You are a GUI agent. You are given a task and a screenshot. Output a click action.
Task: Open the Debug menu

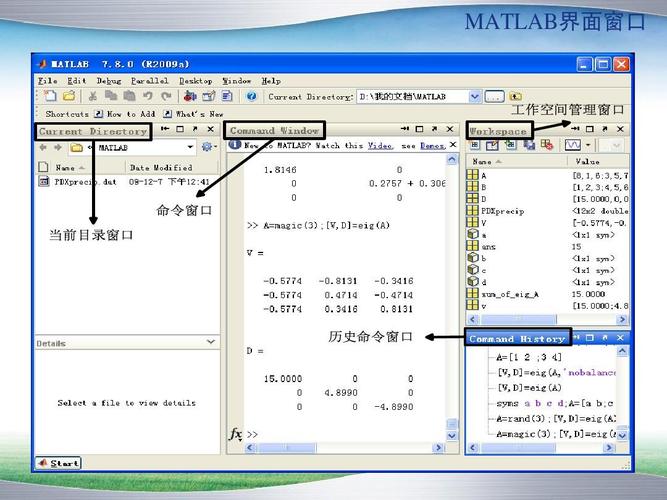(x=109, y=81)
